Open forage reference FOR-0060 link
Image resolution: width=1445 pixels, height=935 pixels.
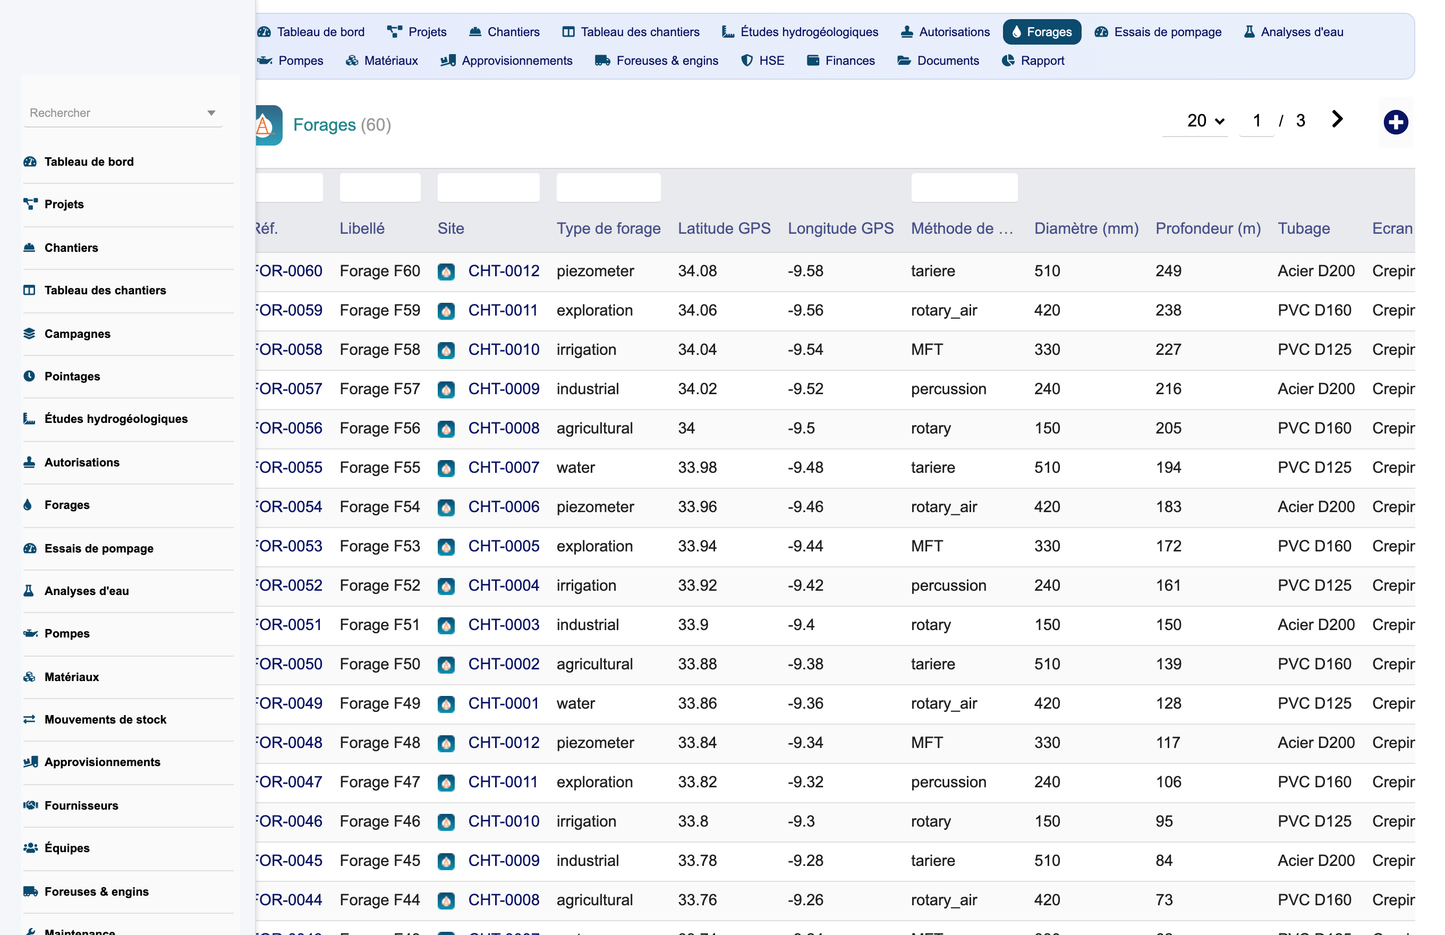tap(289, 271)
